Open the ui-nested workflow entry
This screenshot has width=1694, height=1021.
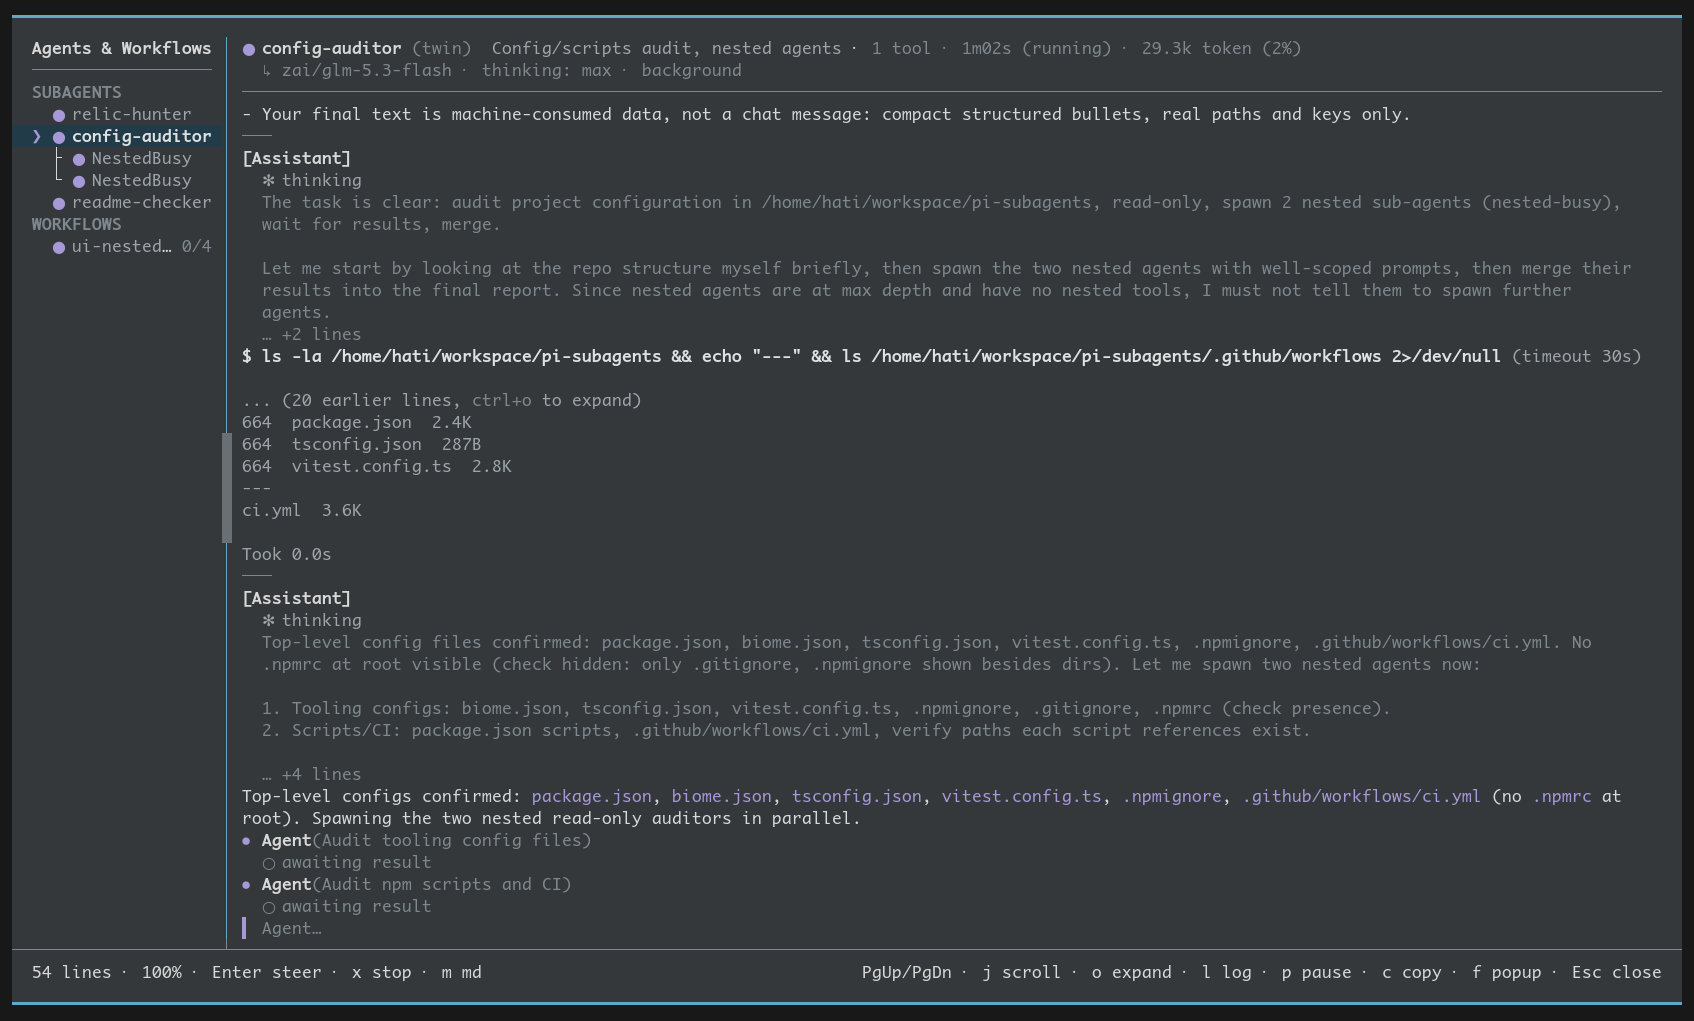click(131, 246)
